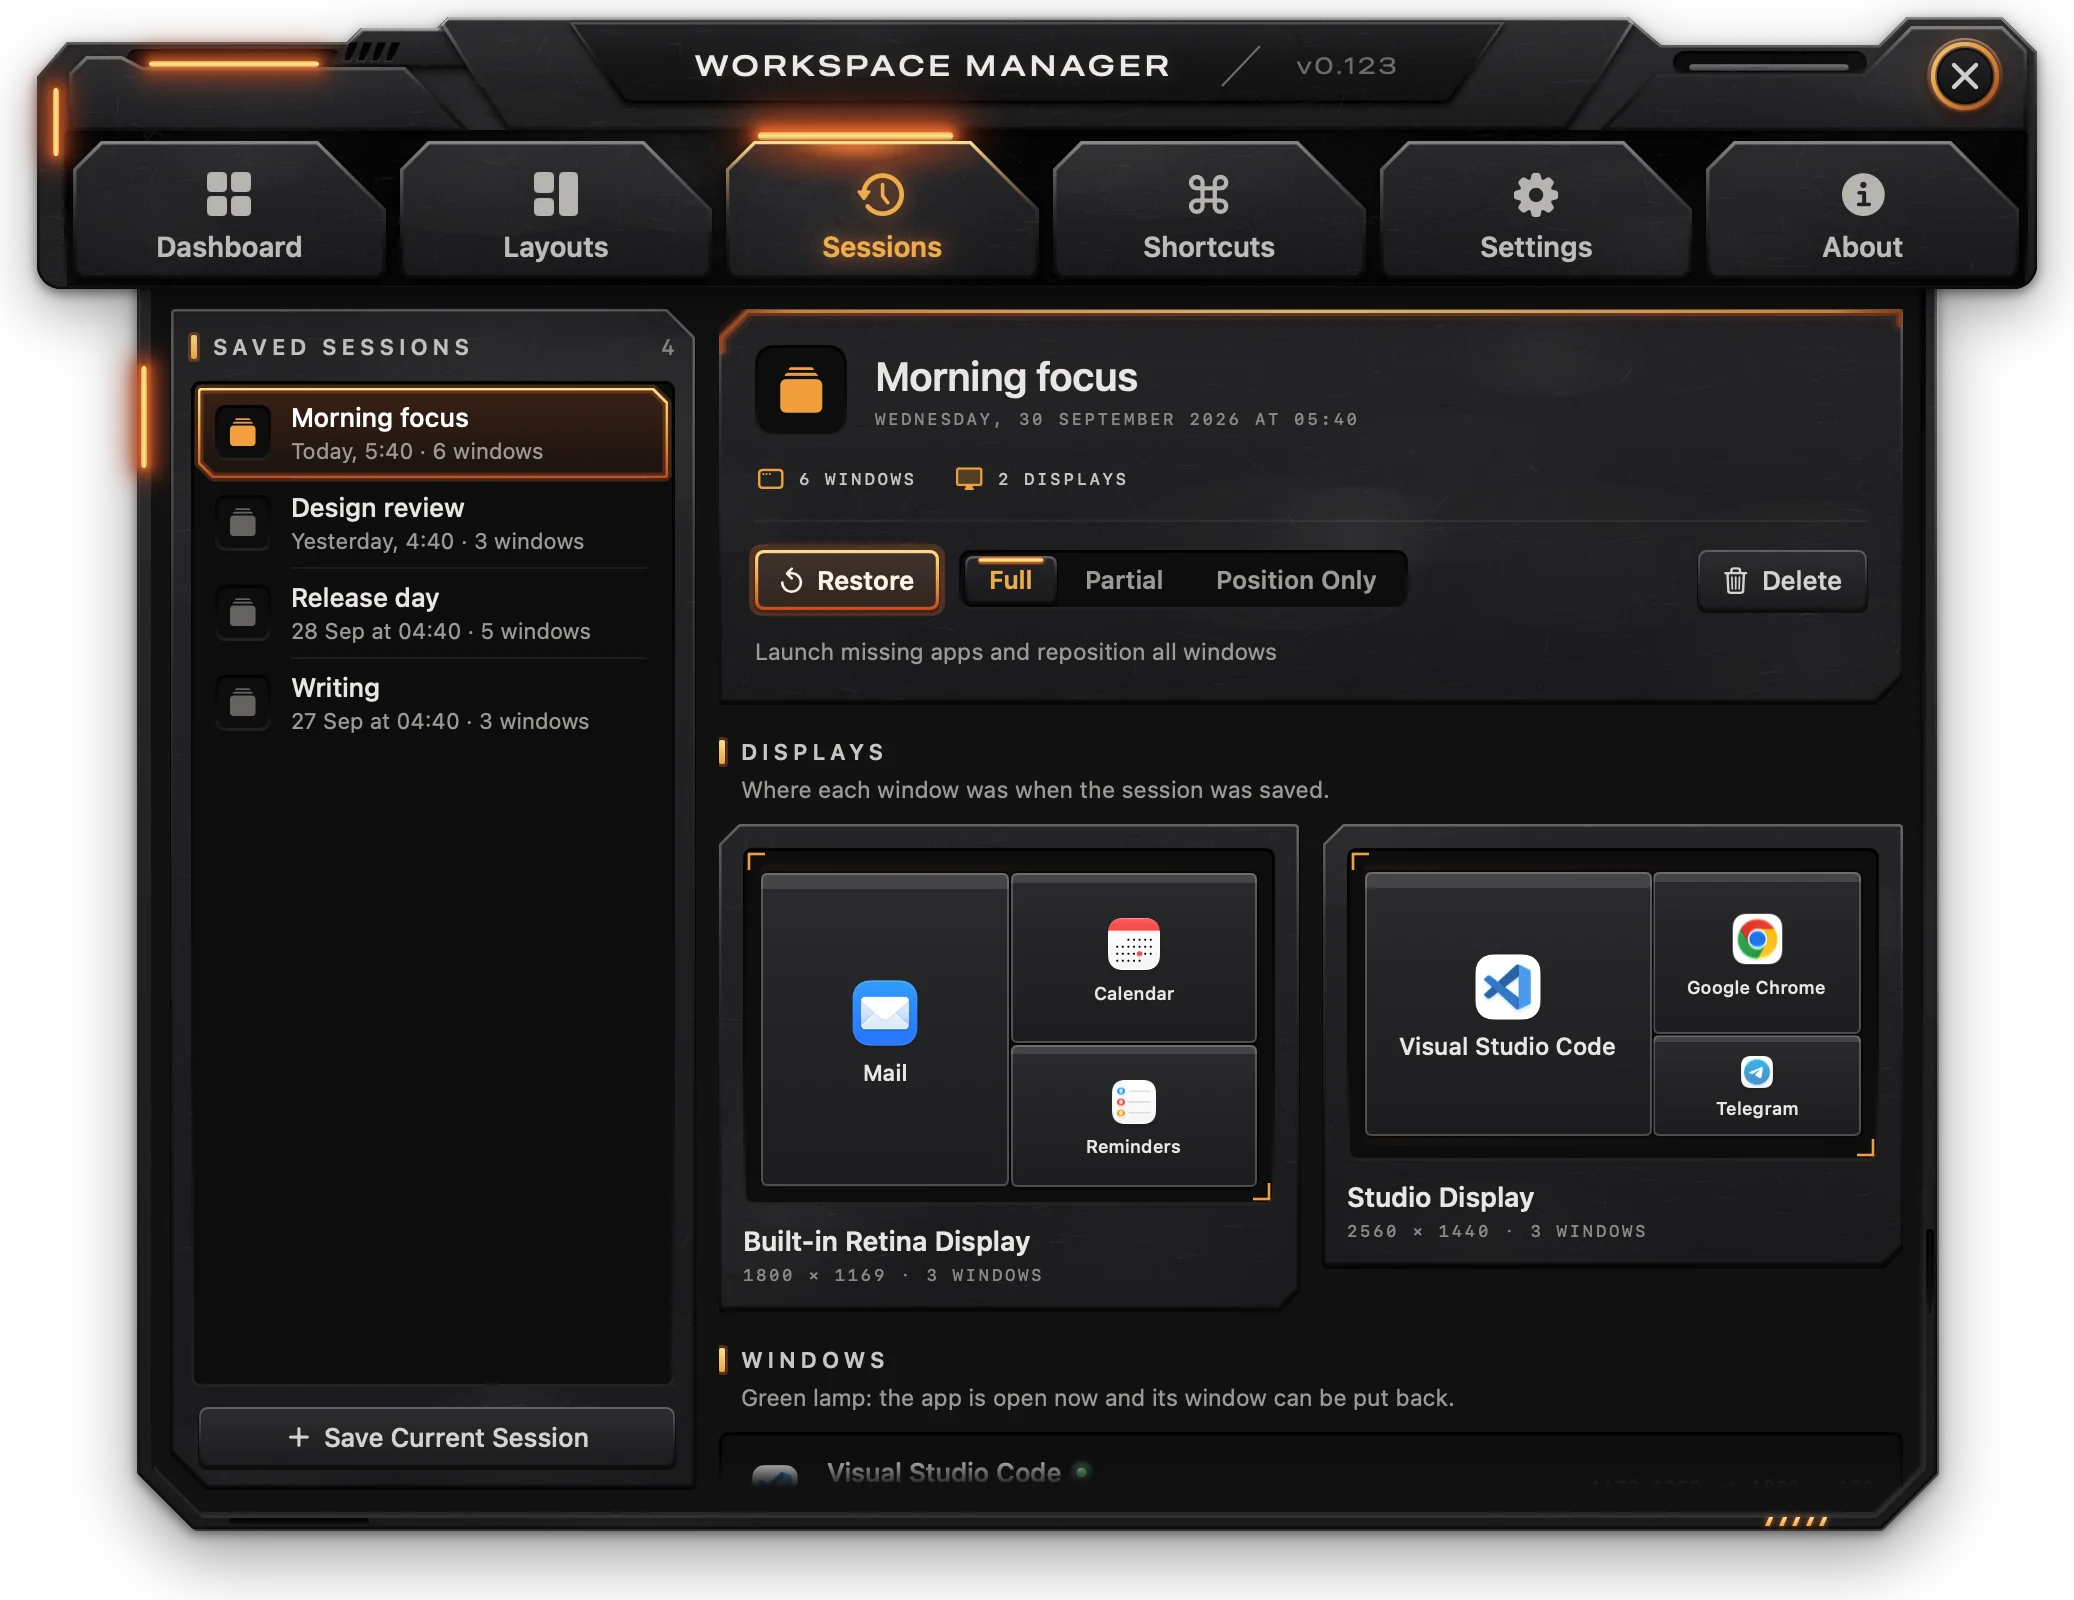Click the Morning focus list icon
The width and height of the screenshot is (2074, 1600).
tap(243, 432)
